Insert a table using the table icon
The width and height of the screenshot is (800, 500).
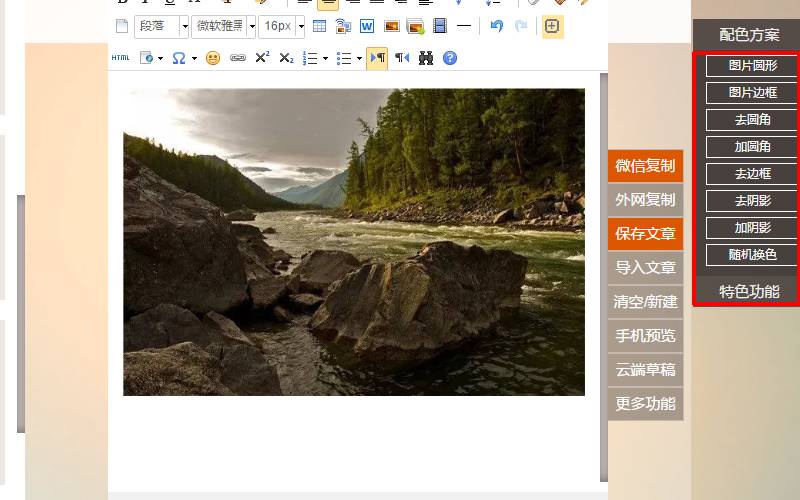[320, 27]
